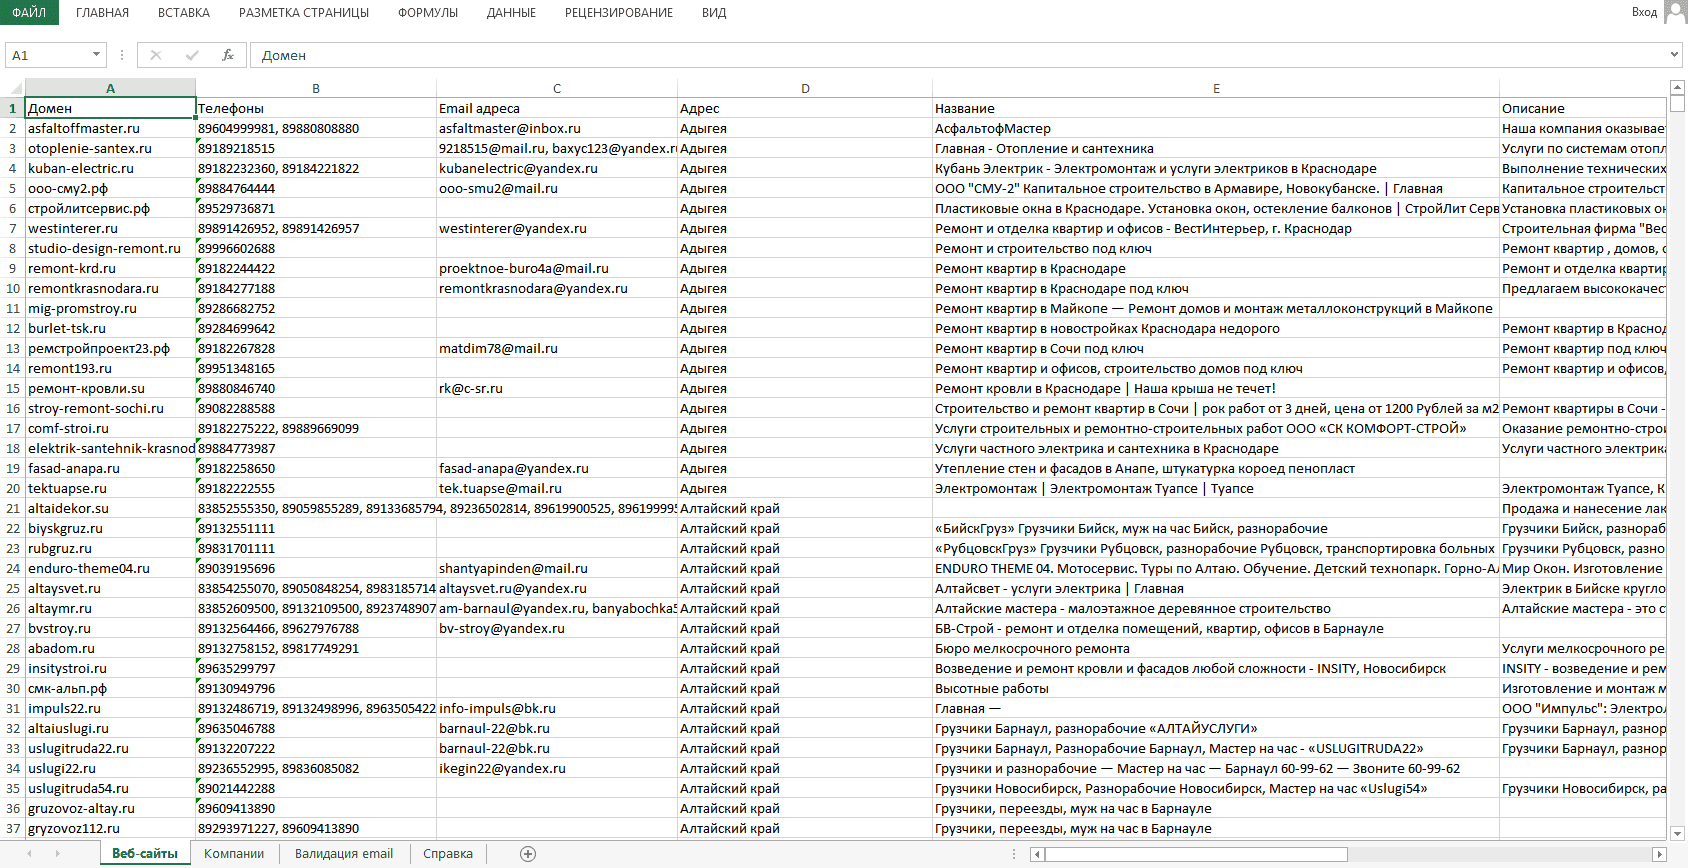
Task: Switch to the Валидация email sheet tab
Action: tap(344, 853)
